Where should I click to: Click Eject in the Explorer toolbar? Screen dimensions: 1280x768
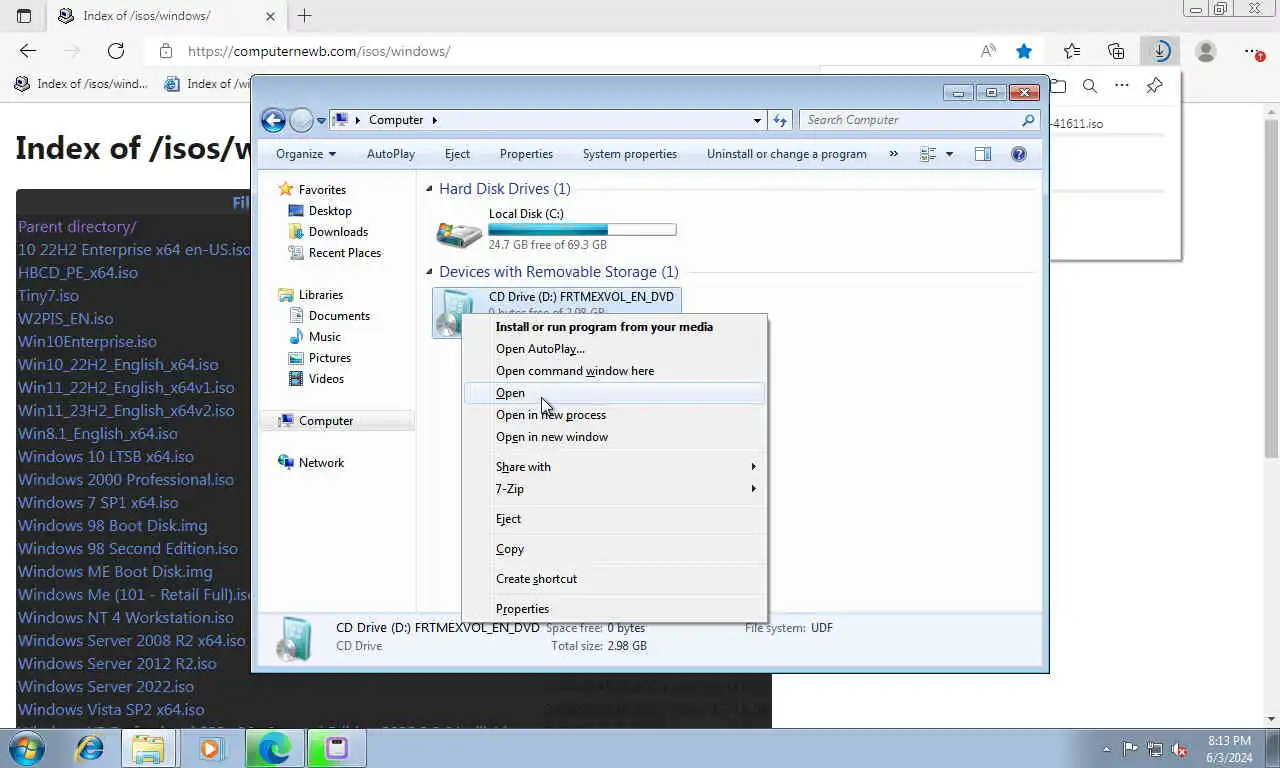click(457, 154)
